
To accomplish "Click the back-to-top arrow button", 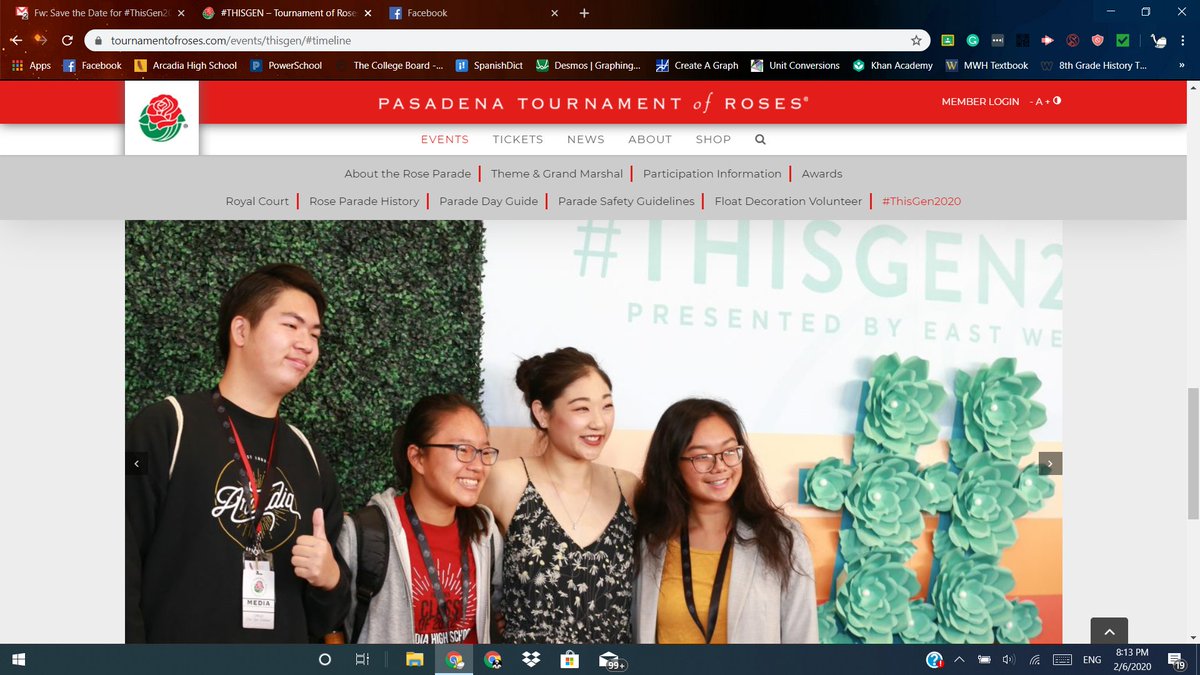I will point(1109,631).
